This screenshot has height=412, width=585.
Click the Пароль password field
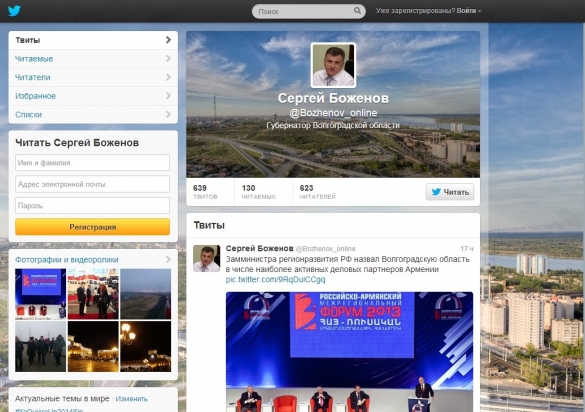coord(93,205)
